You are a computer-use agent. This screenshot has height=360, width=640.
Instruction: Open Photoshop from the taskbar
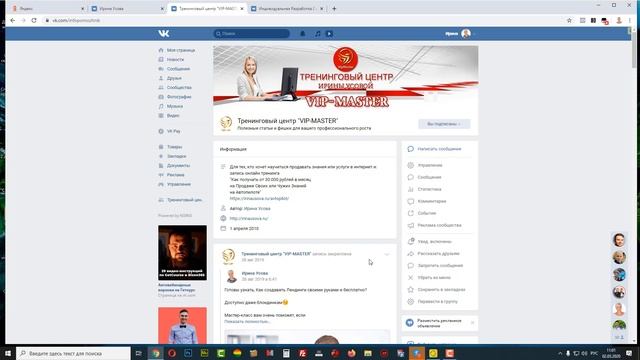point(188,353)
